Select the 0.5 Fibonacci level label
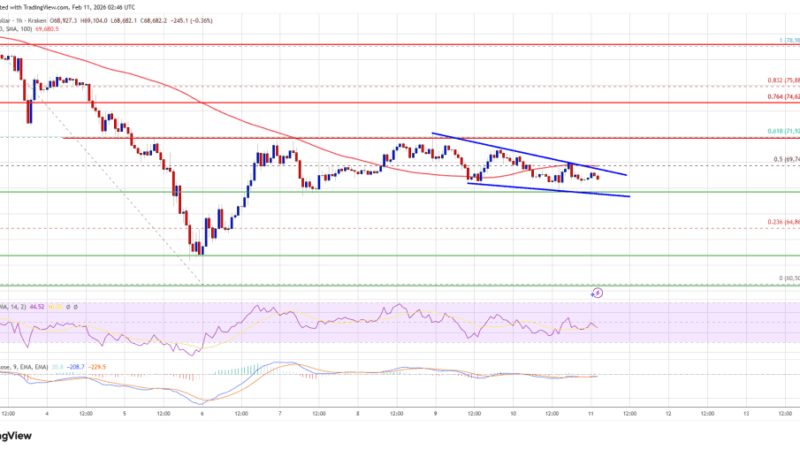The image size is (800, 450). [786, 159]
